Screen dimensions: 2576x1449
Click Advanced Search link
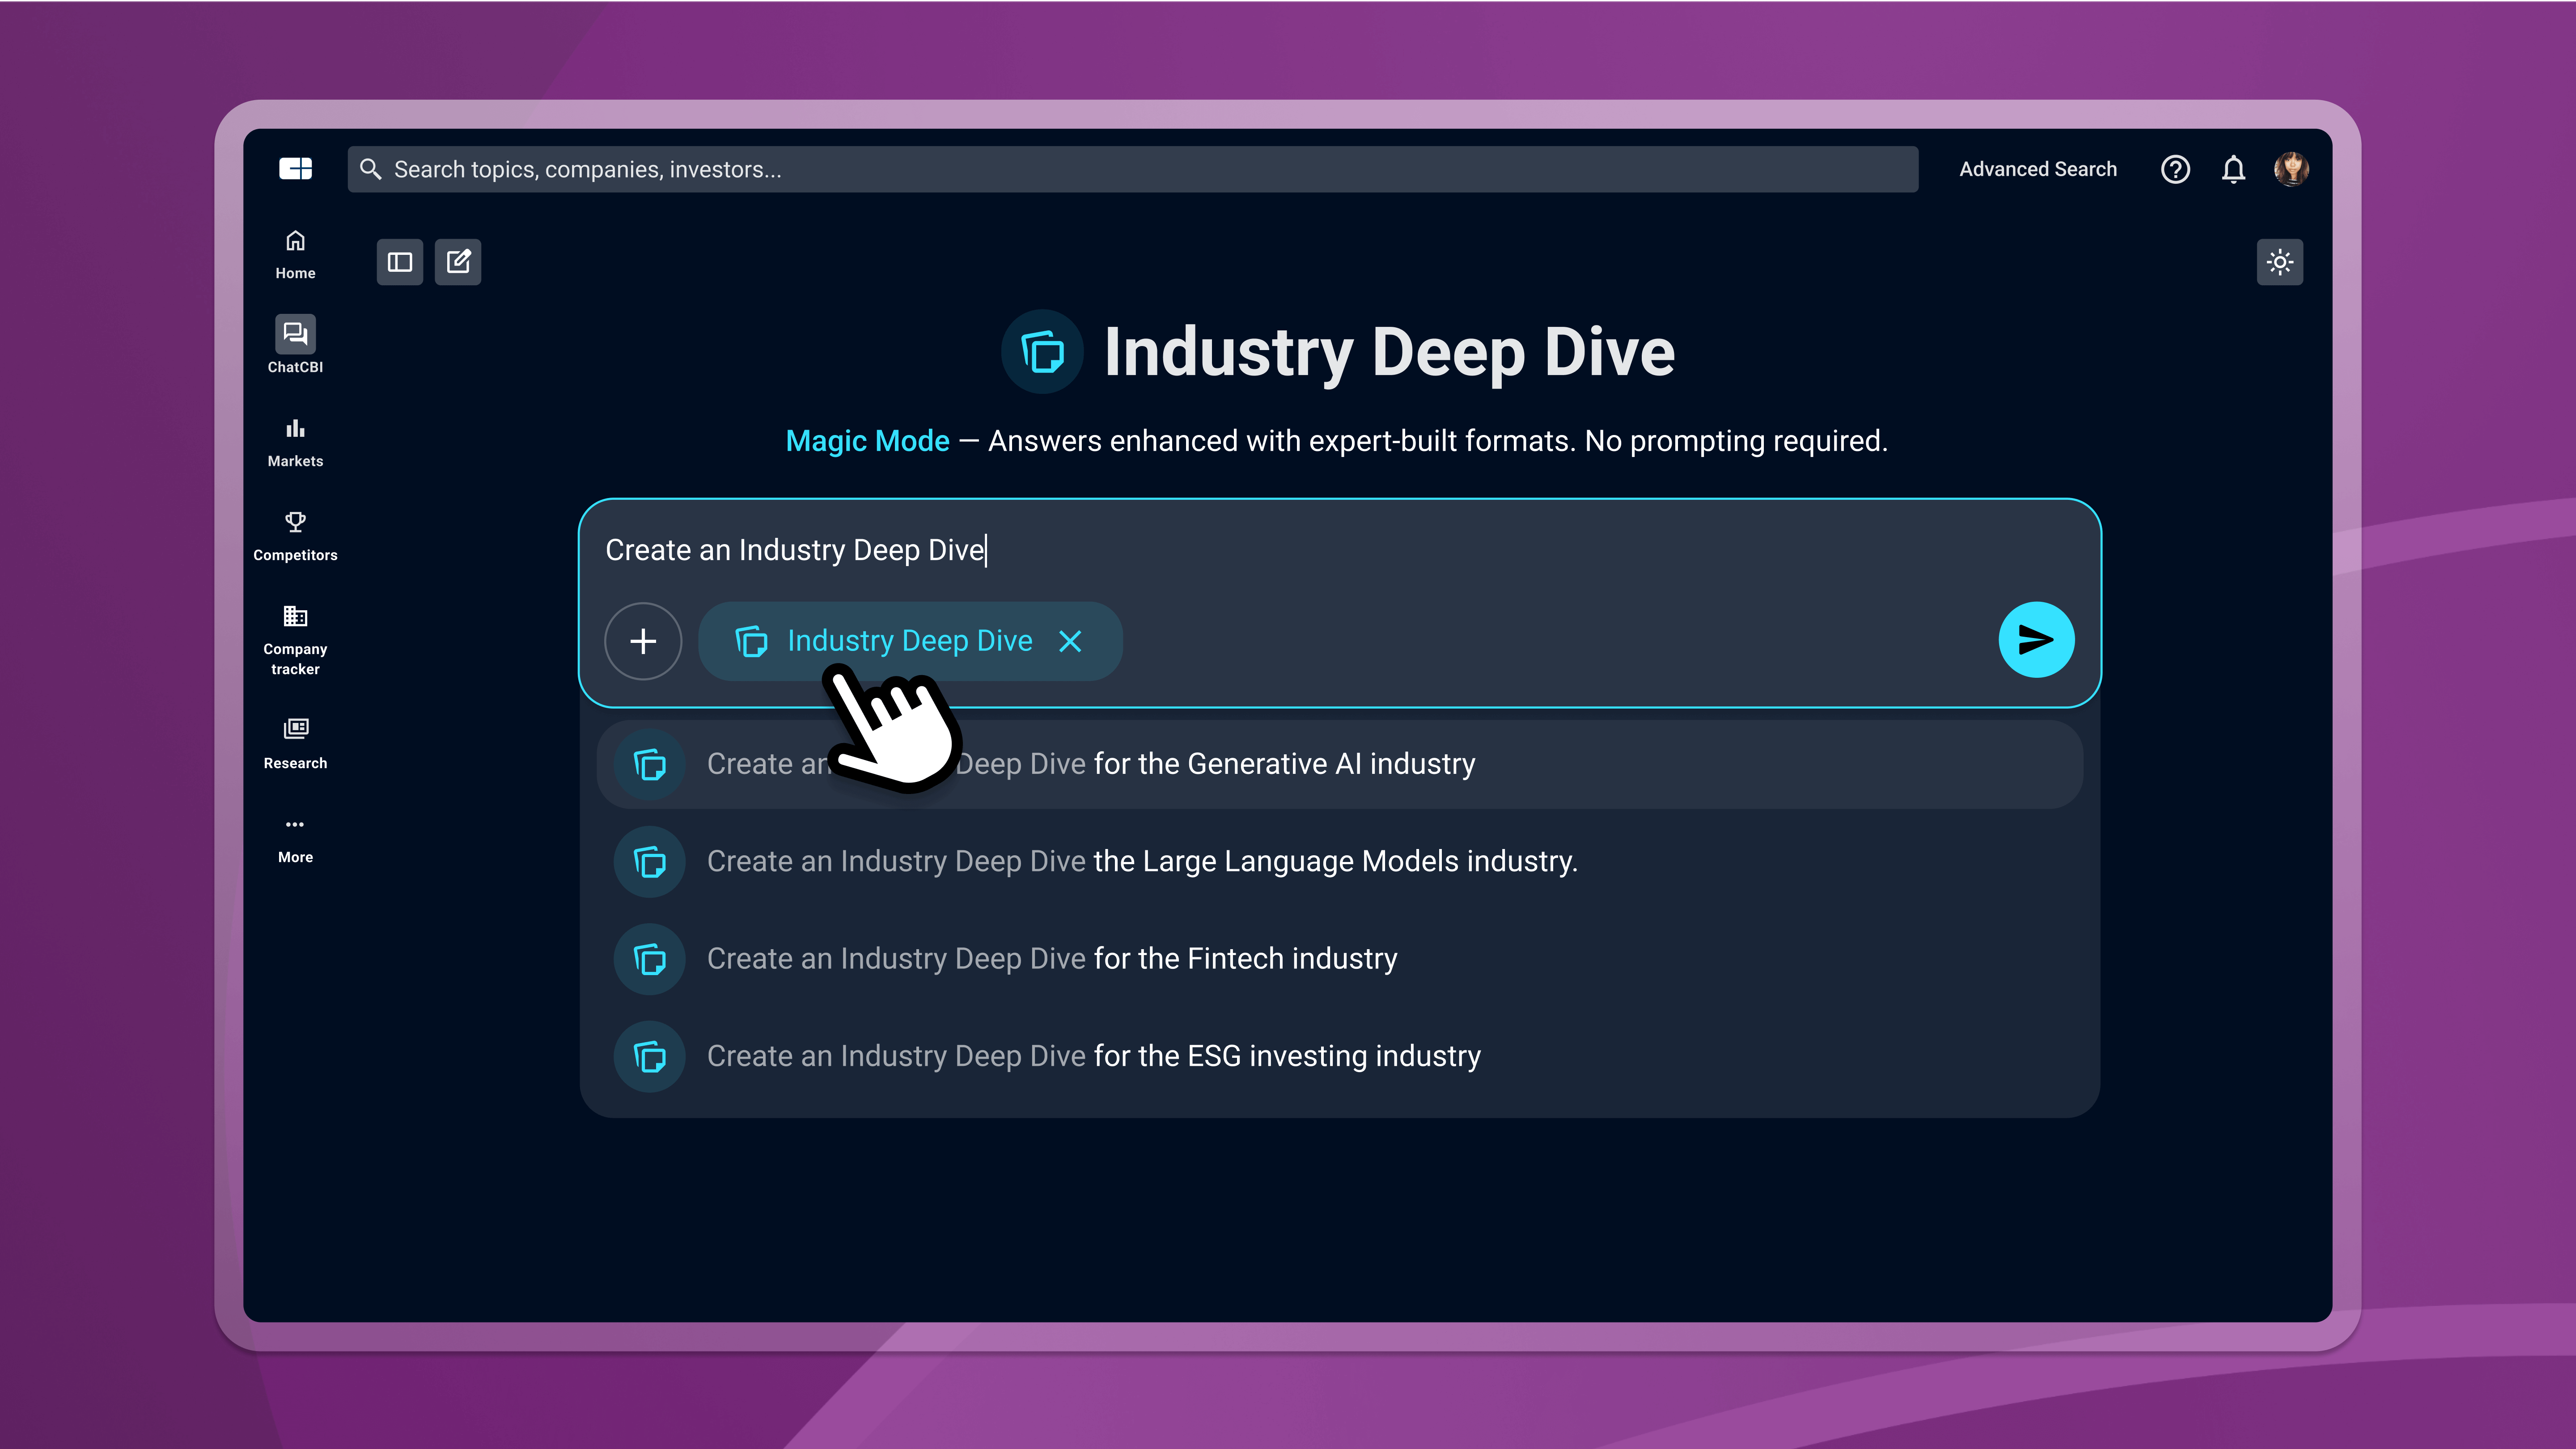point(2037,169)
